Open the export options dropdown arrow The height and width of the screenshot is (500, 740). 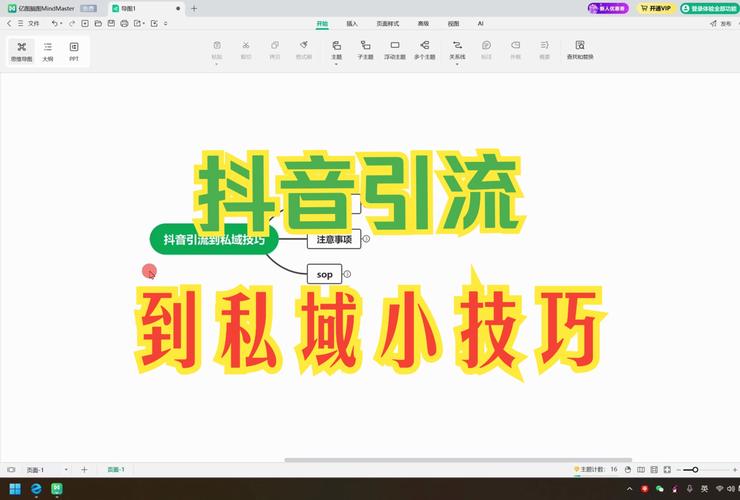click(x=143, y=24)
